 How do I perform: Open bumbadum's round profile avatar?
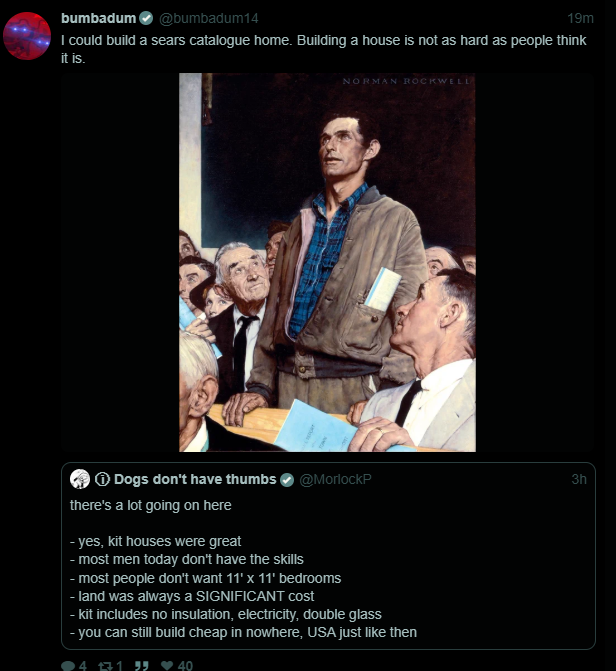point(27,36)
